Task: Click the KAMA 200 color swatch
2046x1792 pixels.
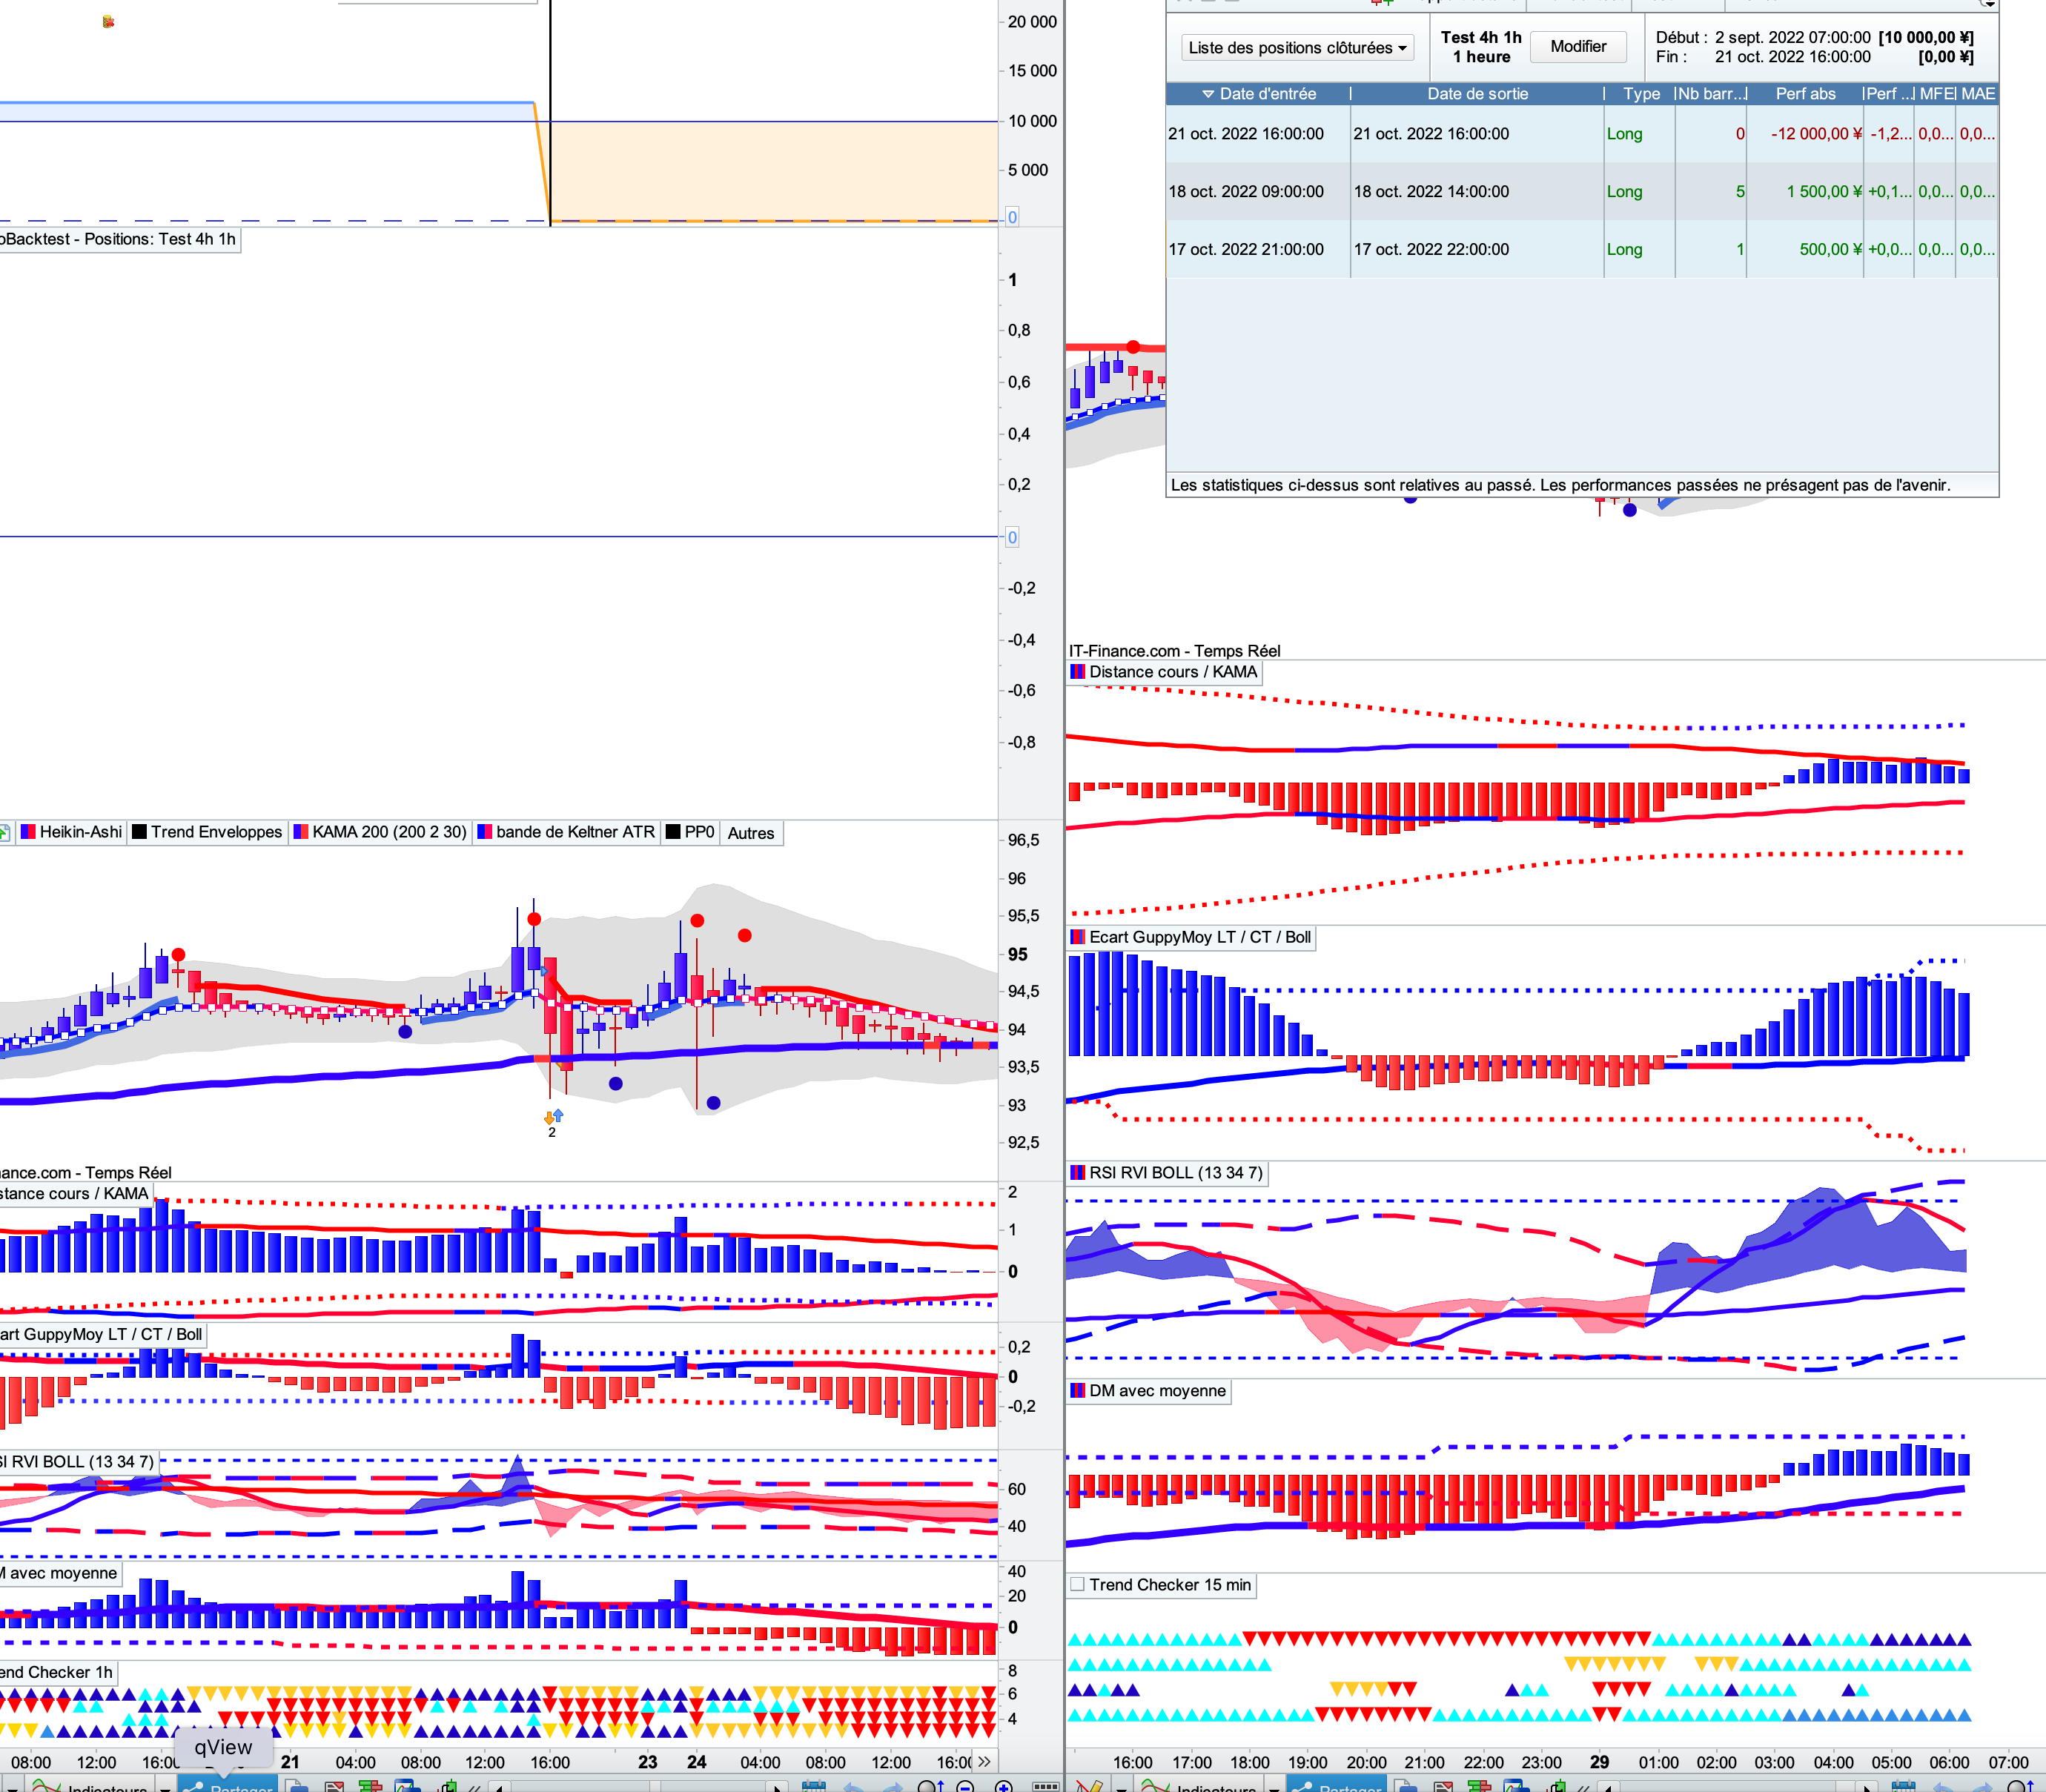Action: pos(300,832)
